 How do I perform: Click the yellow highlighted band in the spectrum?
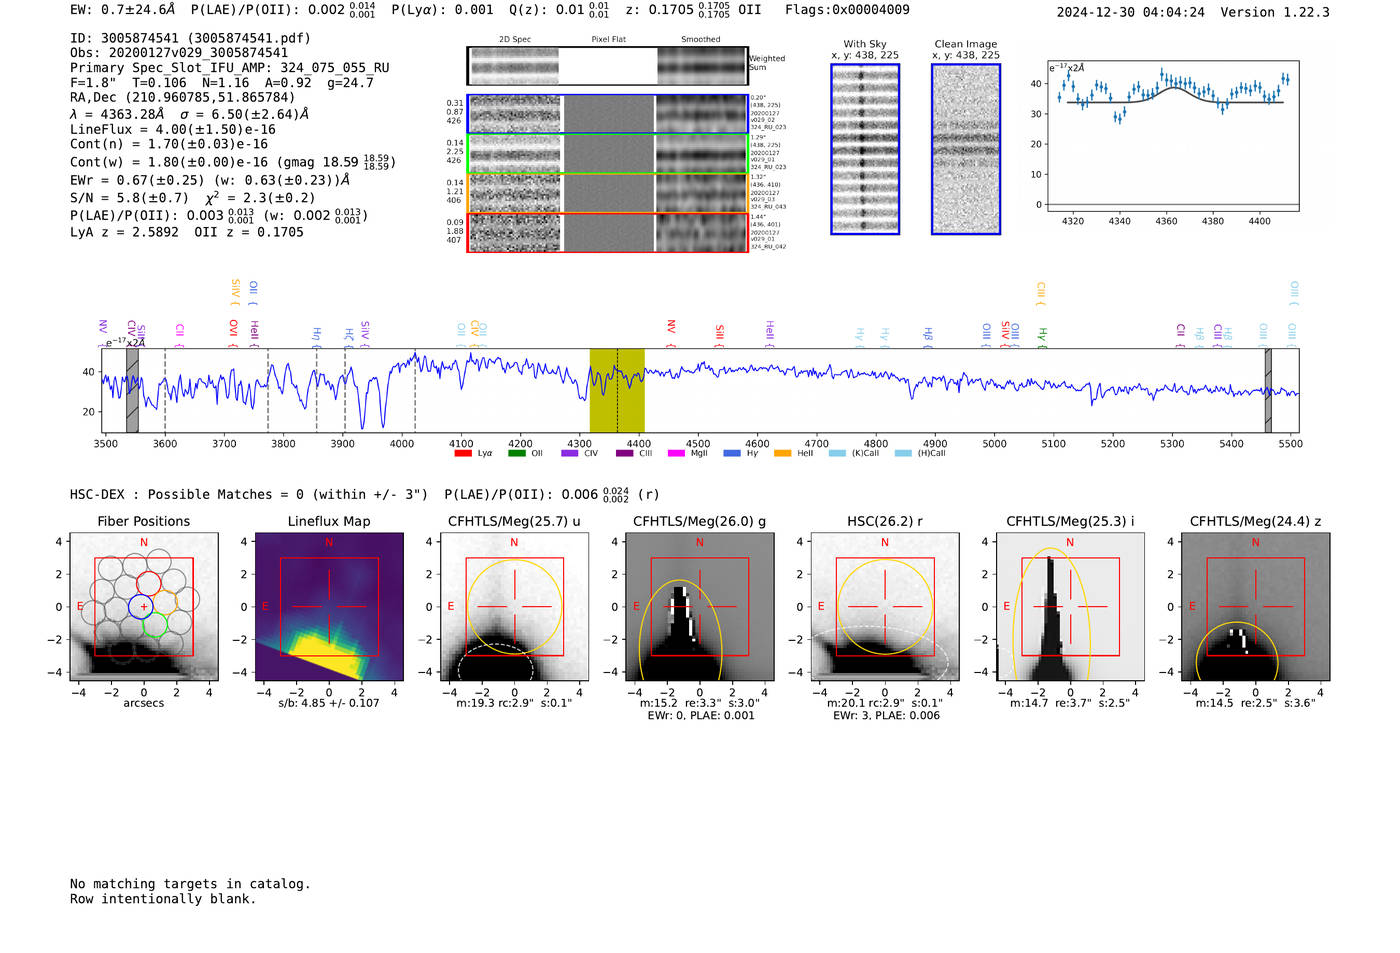(x=617, y=391)
